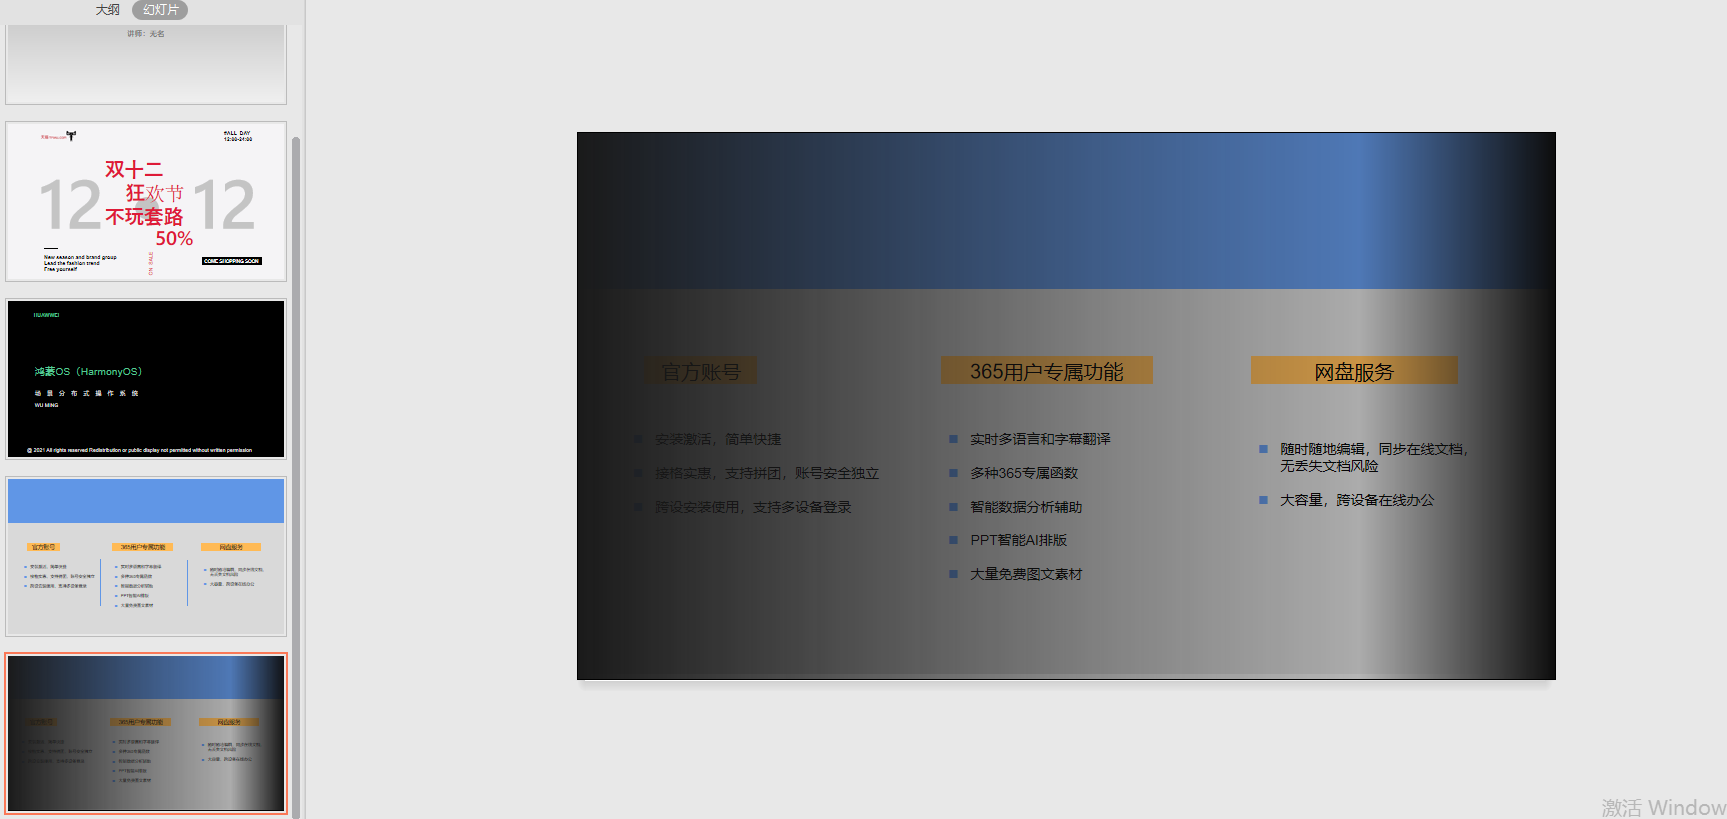The height and width of the screenshot is (819, 1727).
Task: Click the 实时多语言和字幕翻译 bullet
Action: point(1040,439)
